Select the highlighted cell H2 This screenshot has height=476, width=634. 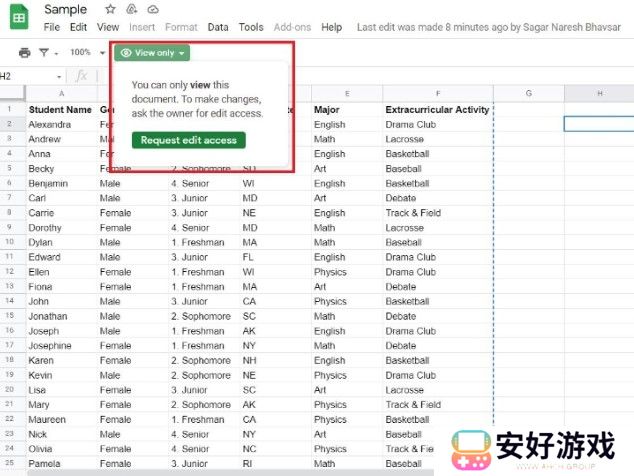(x=599, y=124)
